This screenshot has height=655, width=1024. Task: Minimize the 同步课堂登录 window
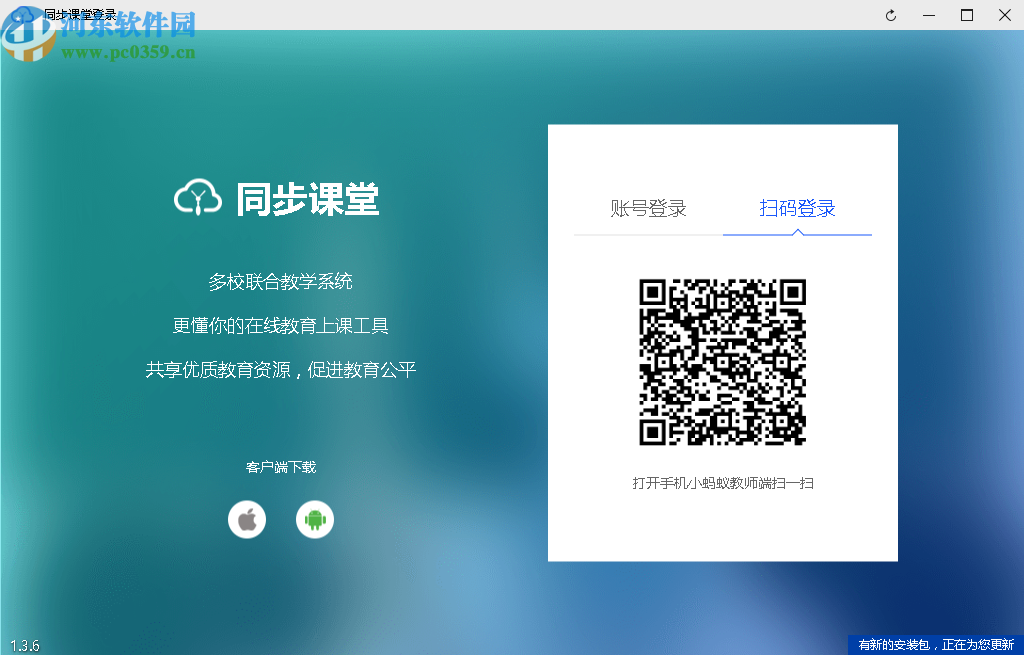point(928,15)
